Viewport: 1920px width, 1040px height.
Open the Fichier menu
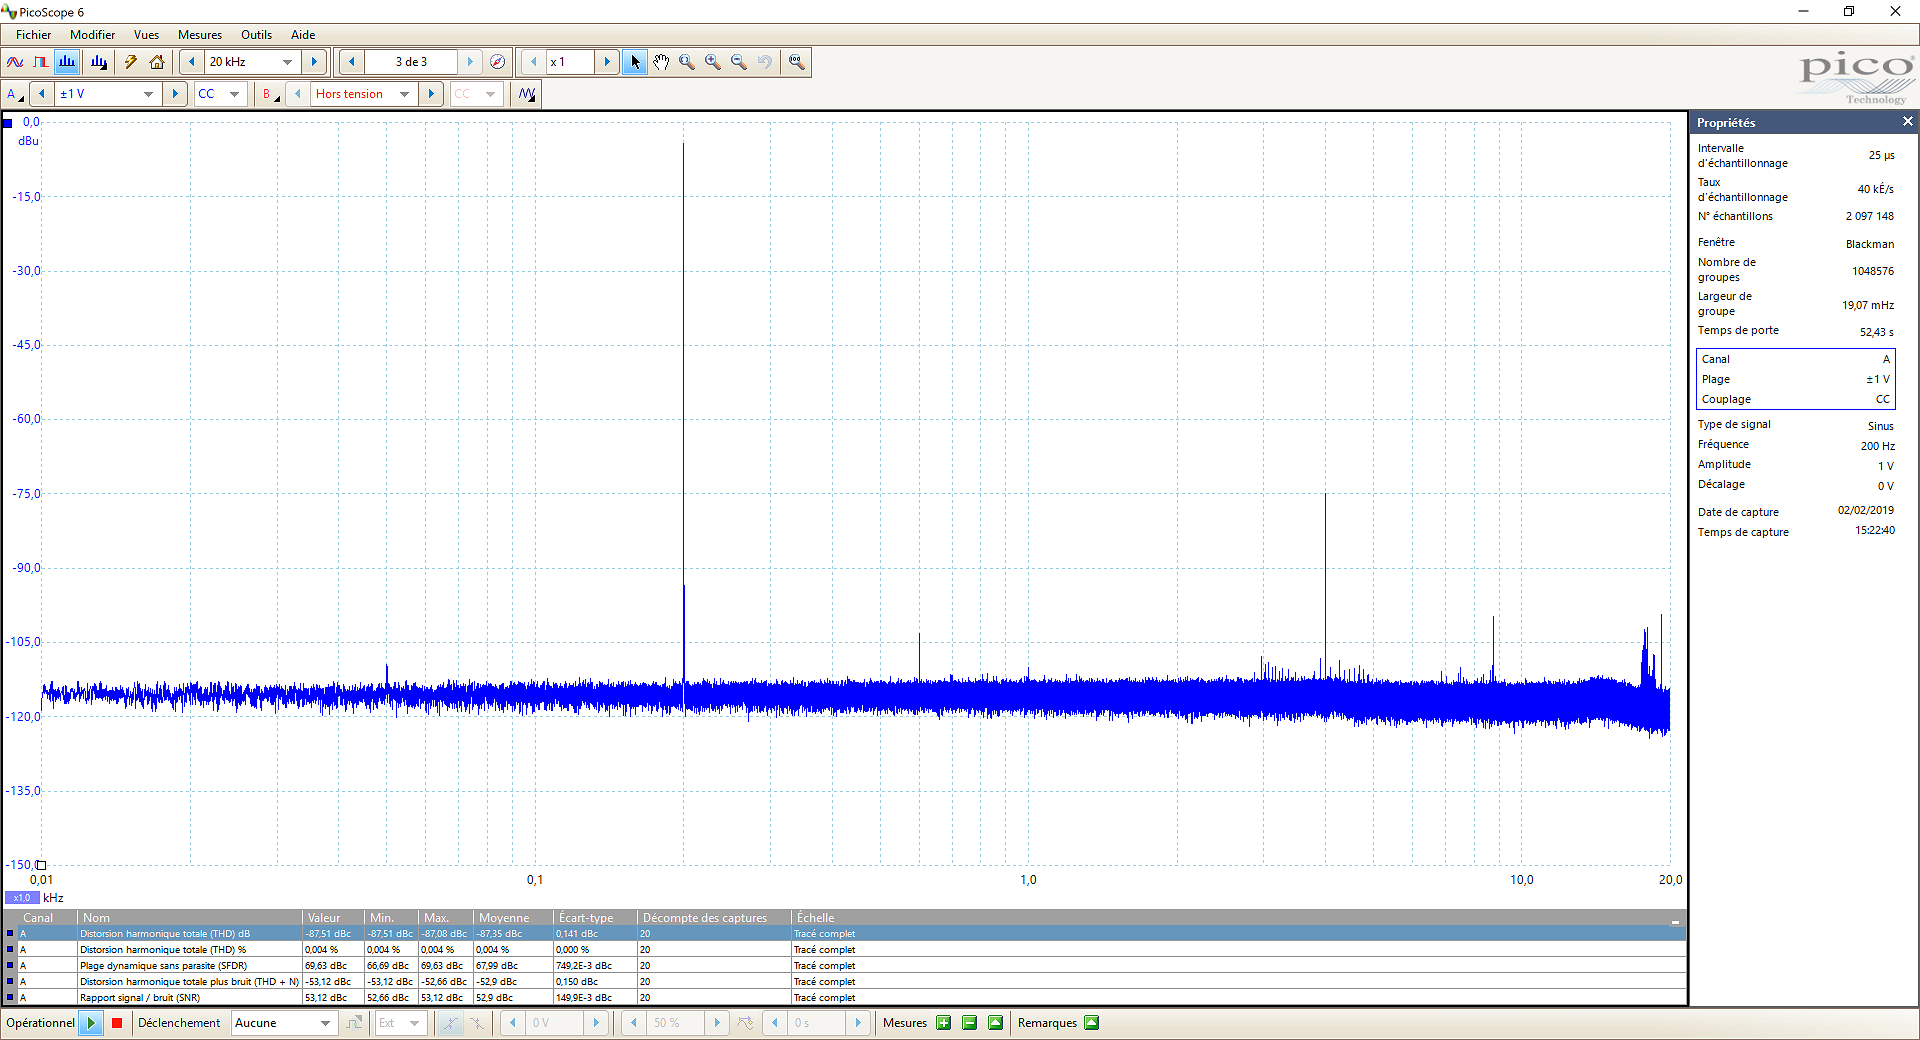click(33, 35)
